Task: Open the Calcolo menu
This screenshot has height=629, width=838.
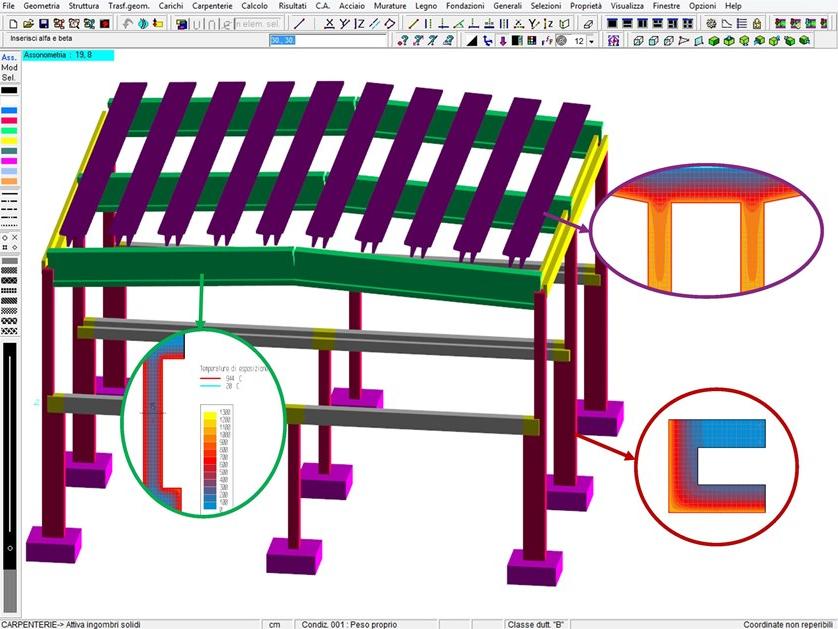Action: click(x=254, y=6)
